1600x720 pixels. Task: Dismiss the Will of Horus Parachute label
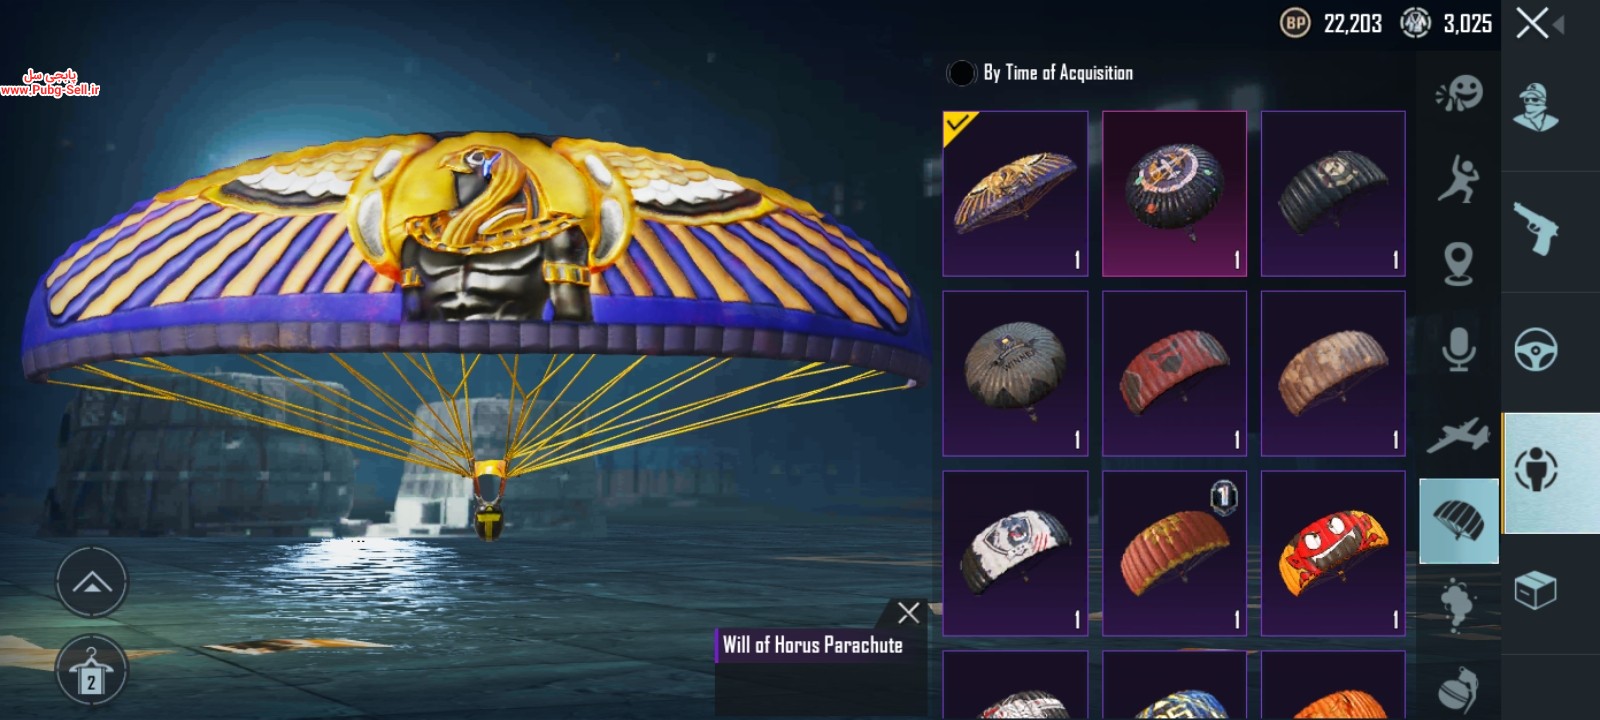908,612
